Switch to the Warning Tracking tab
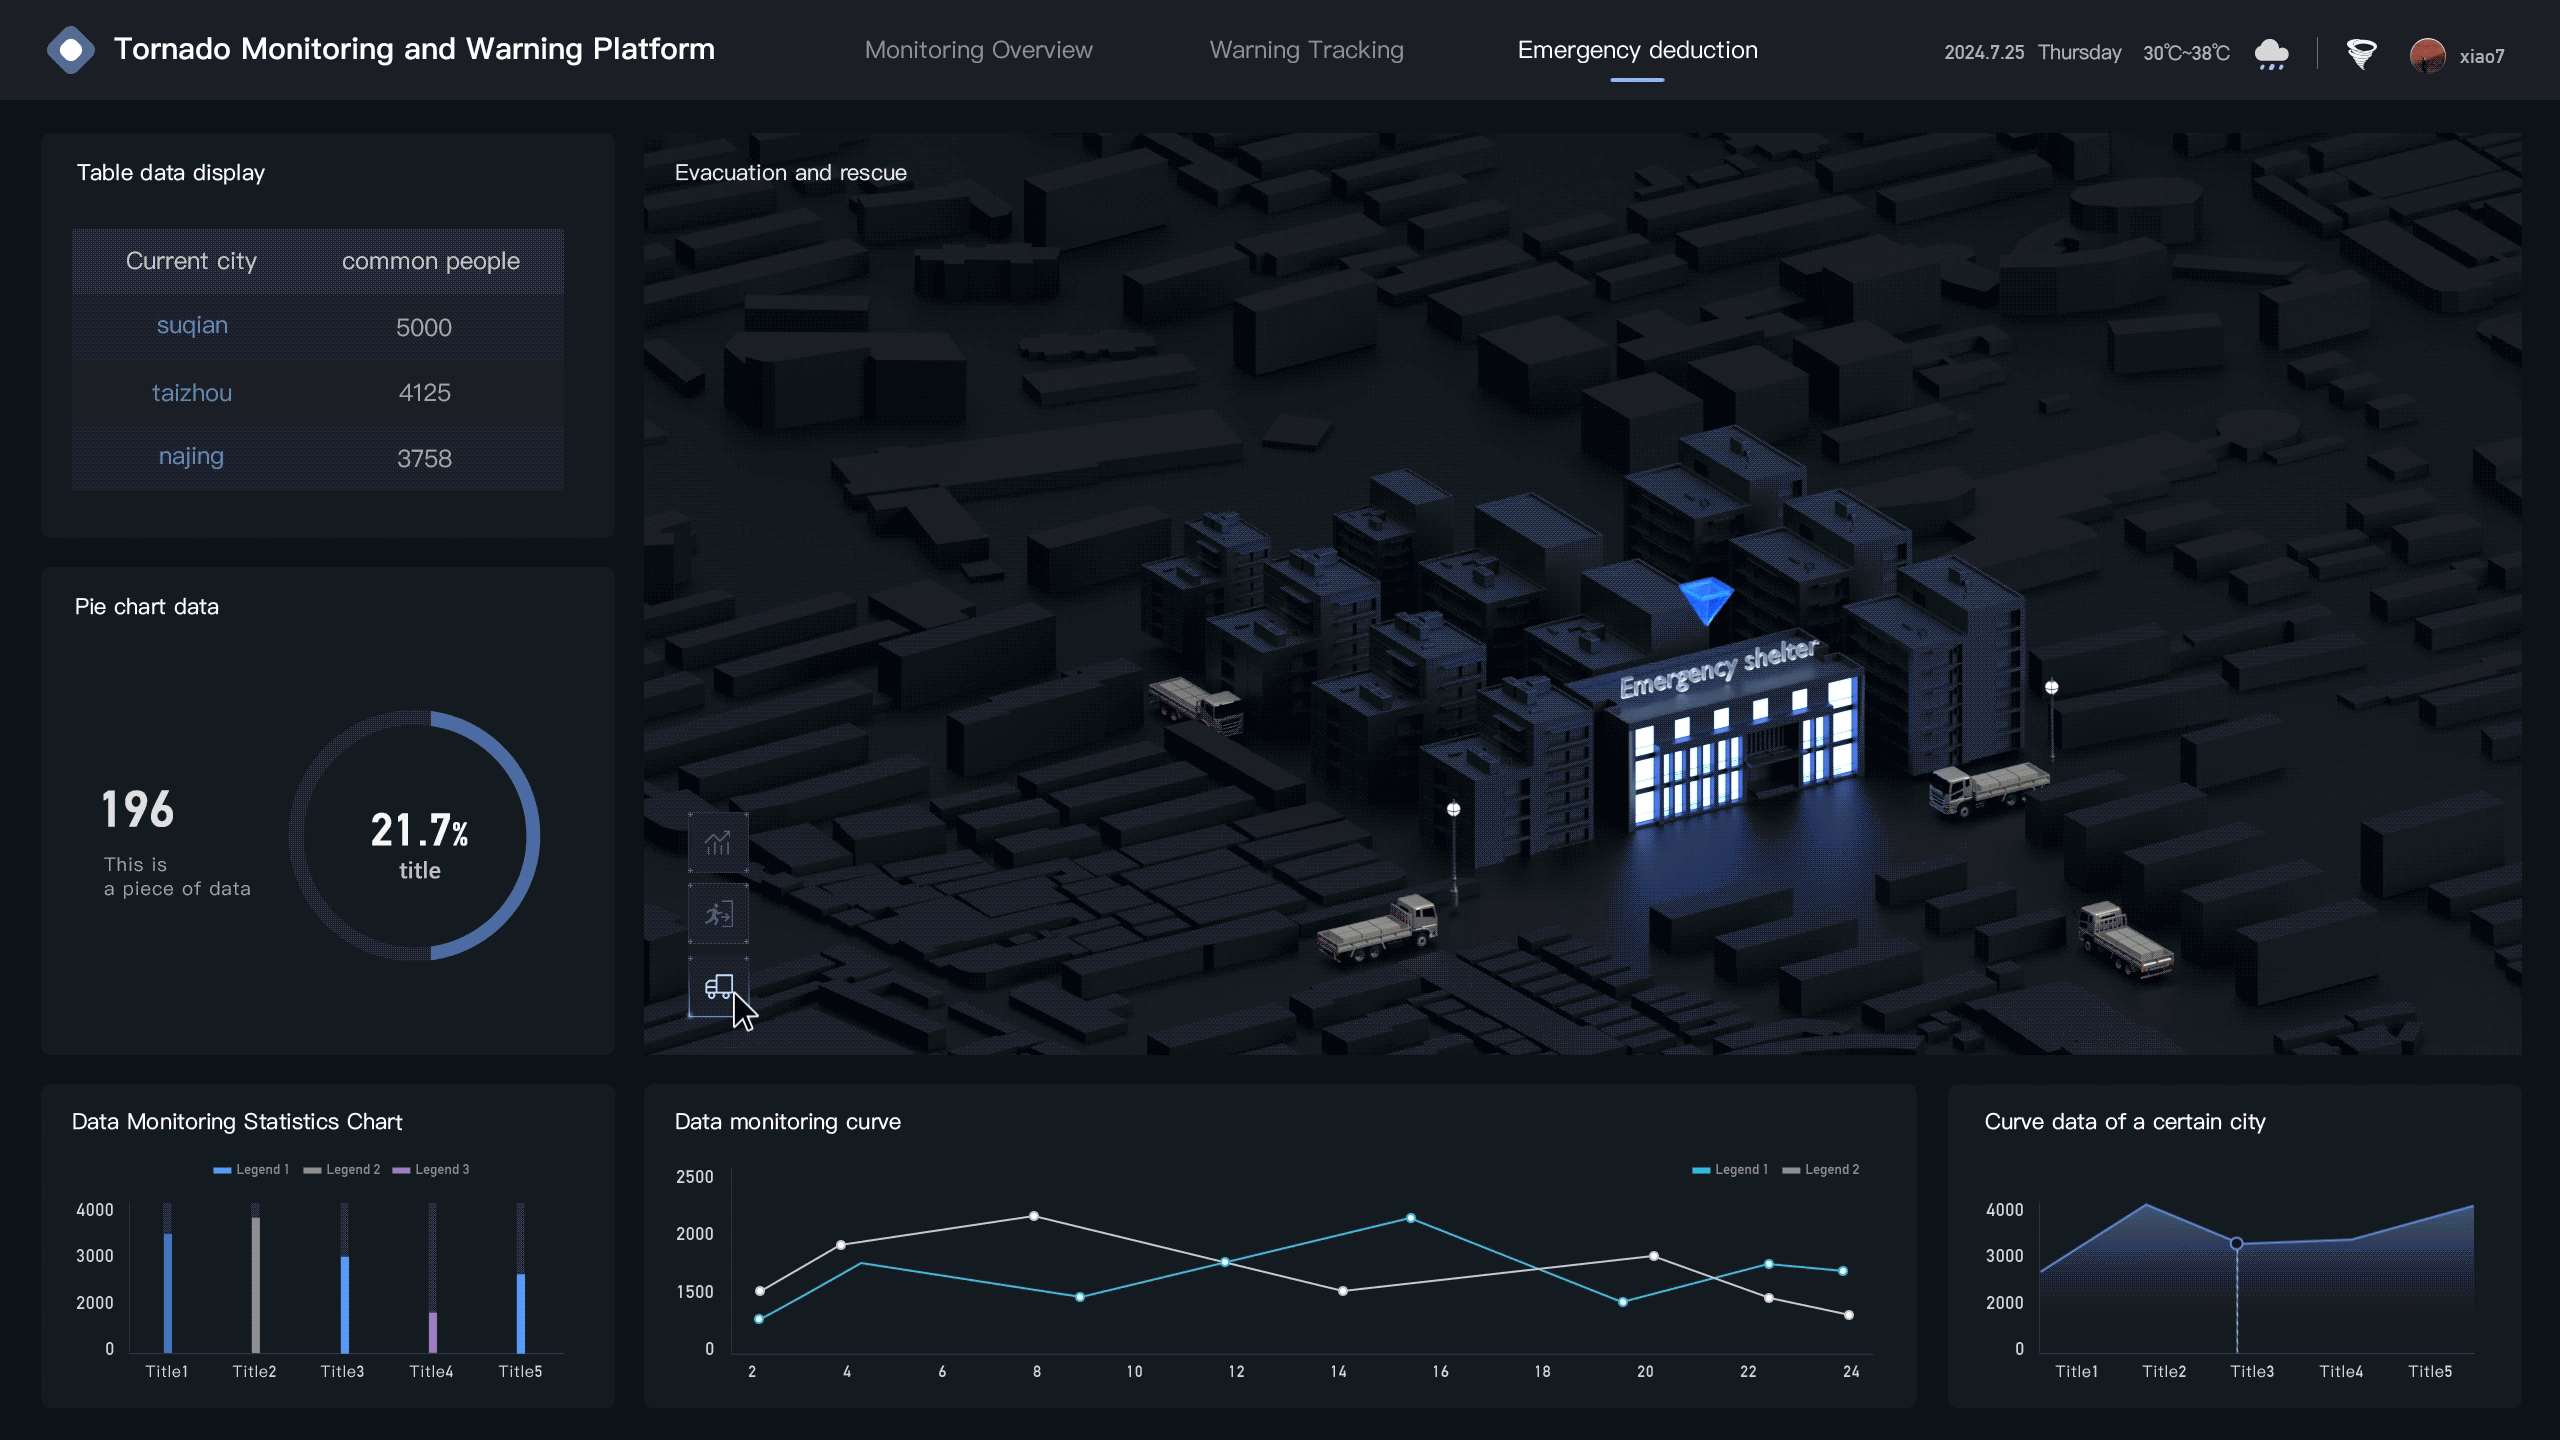The image size is (2560, 1440). (1306, 50)
